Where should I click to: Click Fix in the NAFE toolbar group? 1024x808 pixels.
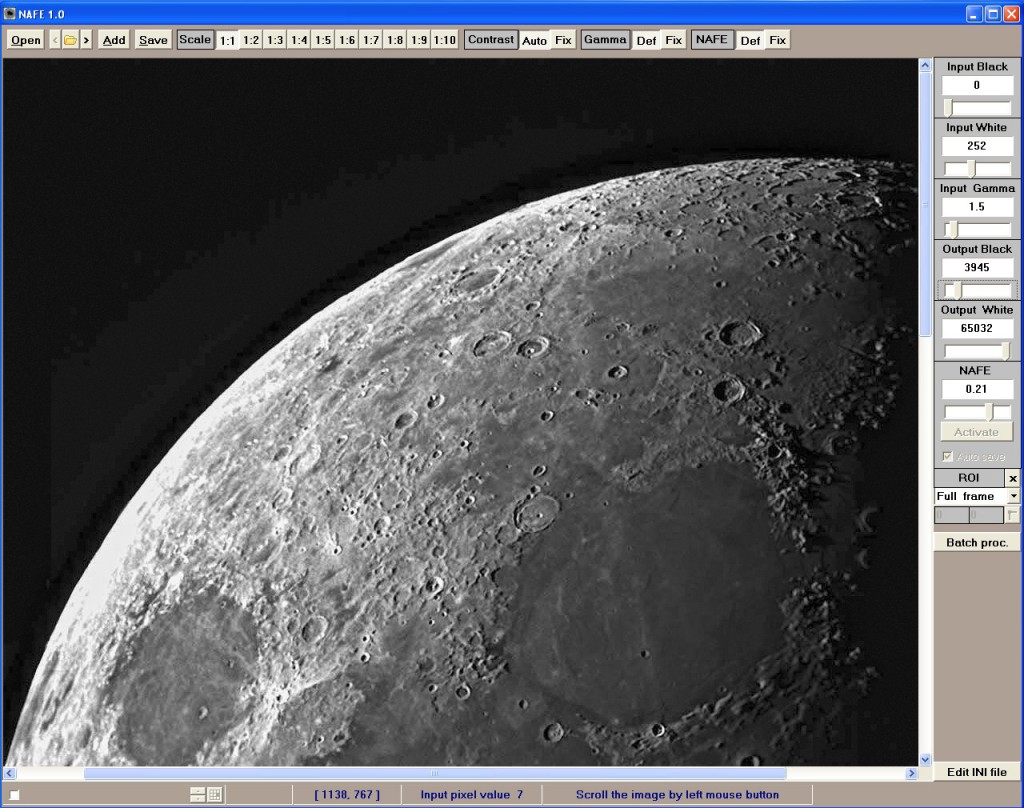(777, 40)
